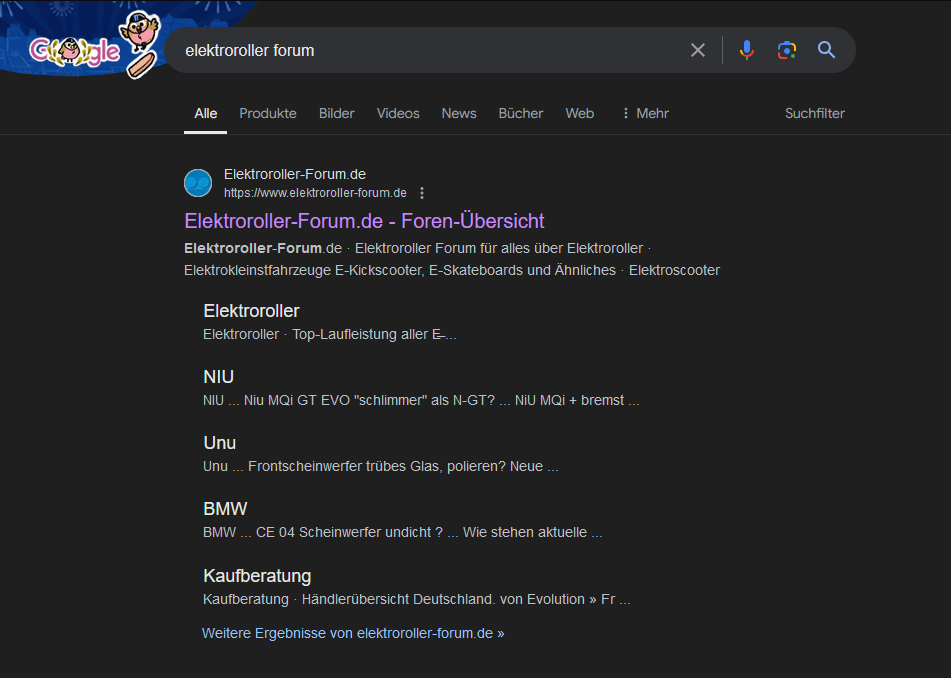
Task: Start voice search with microphone icon
Action: pos(746,50)
